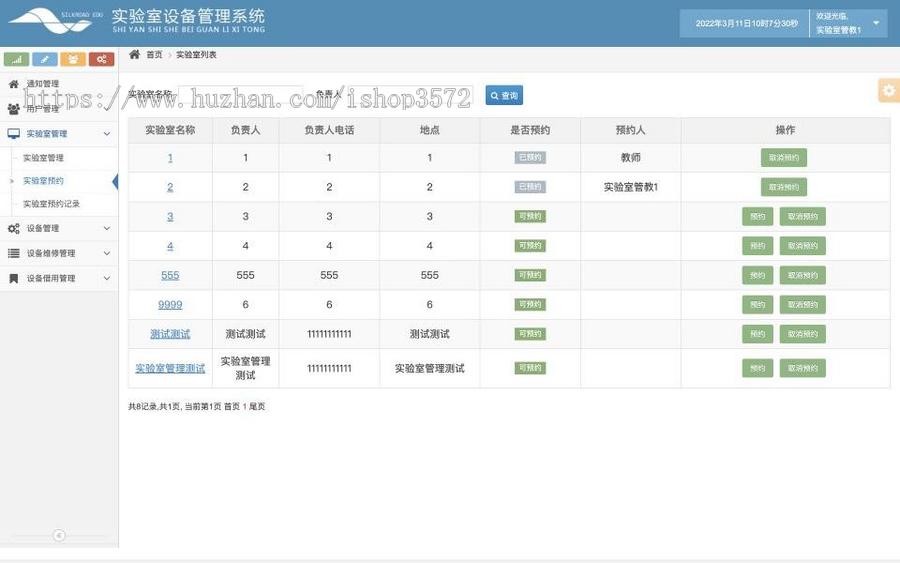Open lab link 测试测试
This screenshot has width=900, height=563.
(170, 334)
